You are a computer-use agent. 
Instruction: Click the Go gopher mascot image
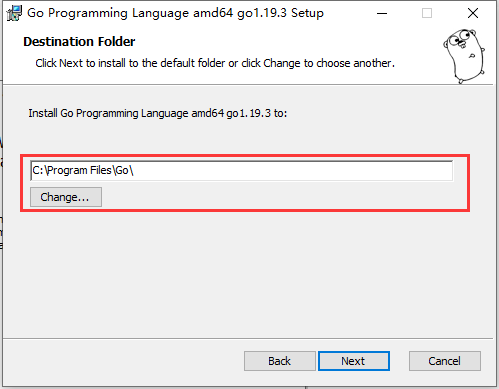tap(464, 55)
